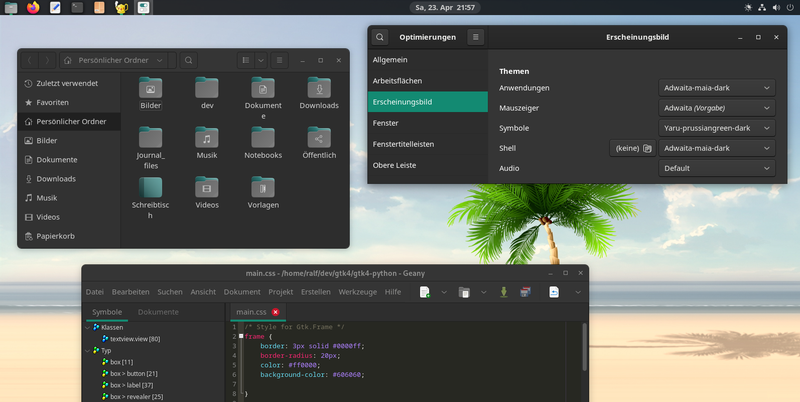Screen dimensions: 800x402
Task: Switch to the Dokumente sidebar tab in Geany
Action: point(158,312)
